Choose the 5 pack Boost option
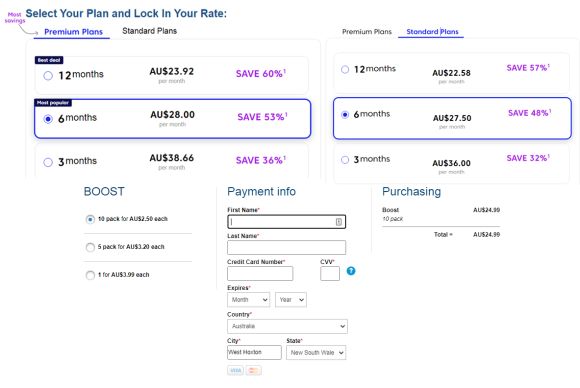The height and width of the screenshot is (388, 580). [90, 247]
